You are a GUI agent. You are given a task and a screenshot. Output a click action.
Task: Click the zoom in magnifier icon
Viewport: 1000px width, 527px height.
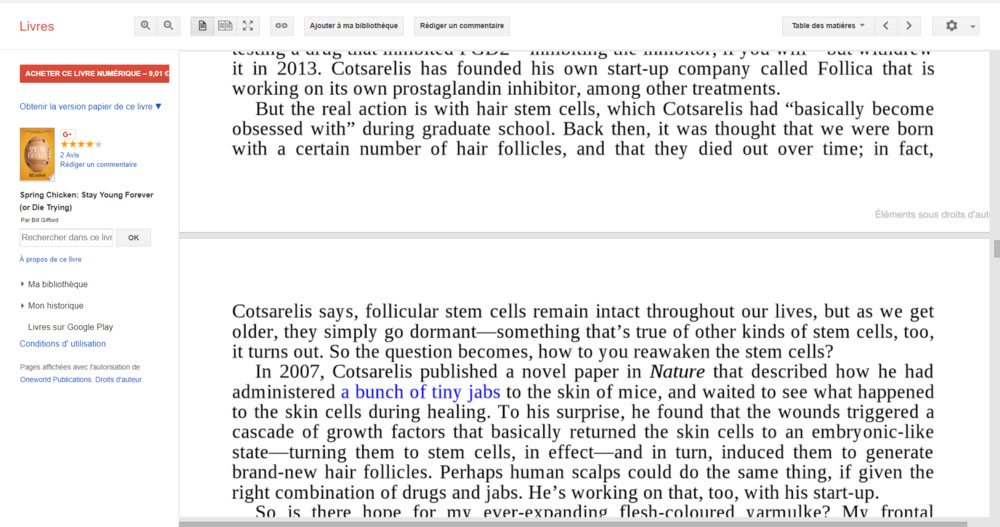(x=146, y=26)
